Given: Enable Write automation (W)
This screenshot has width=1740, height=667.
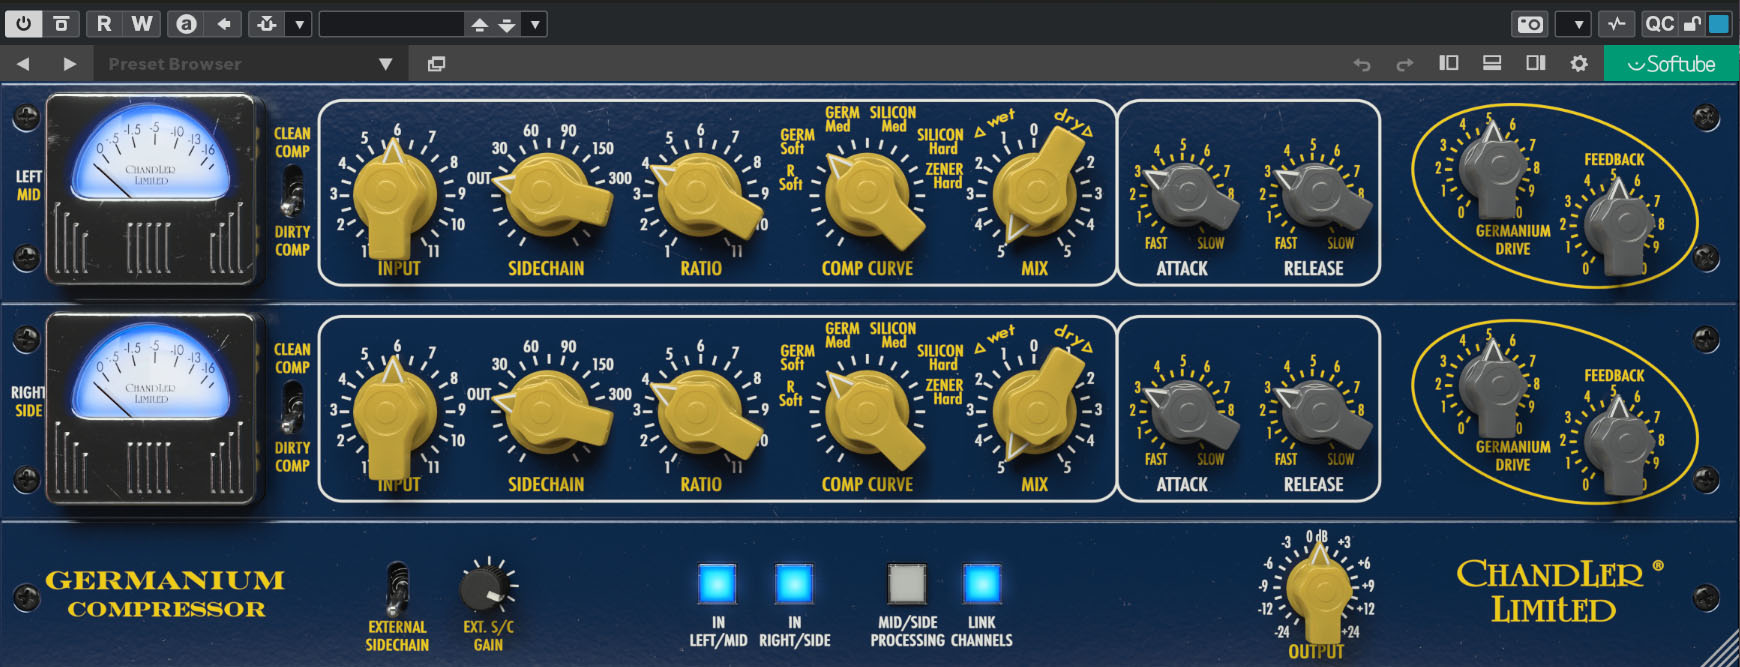Looking at the screenshot, I should (x=142, y=23).
